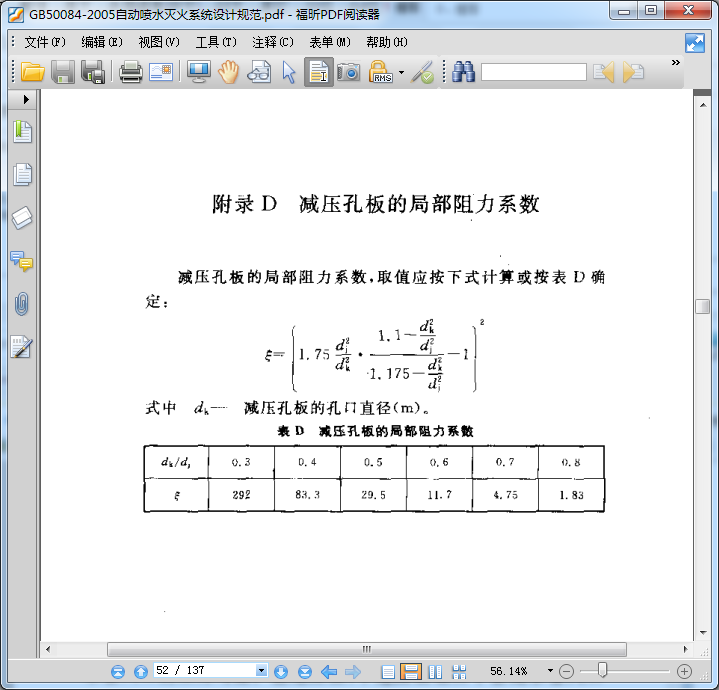Open the 文件(F) menu
The image size is (719, 690).
(x=45, y=42)
